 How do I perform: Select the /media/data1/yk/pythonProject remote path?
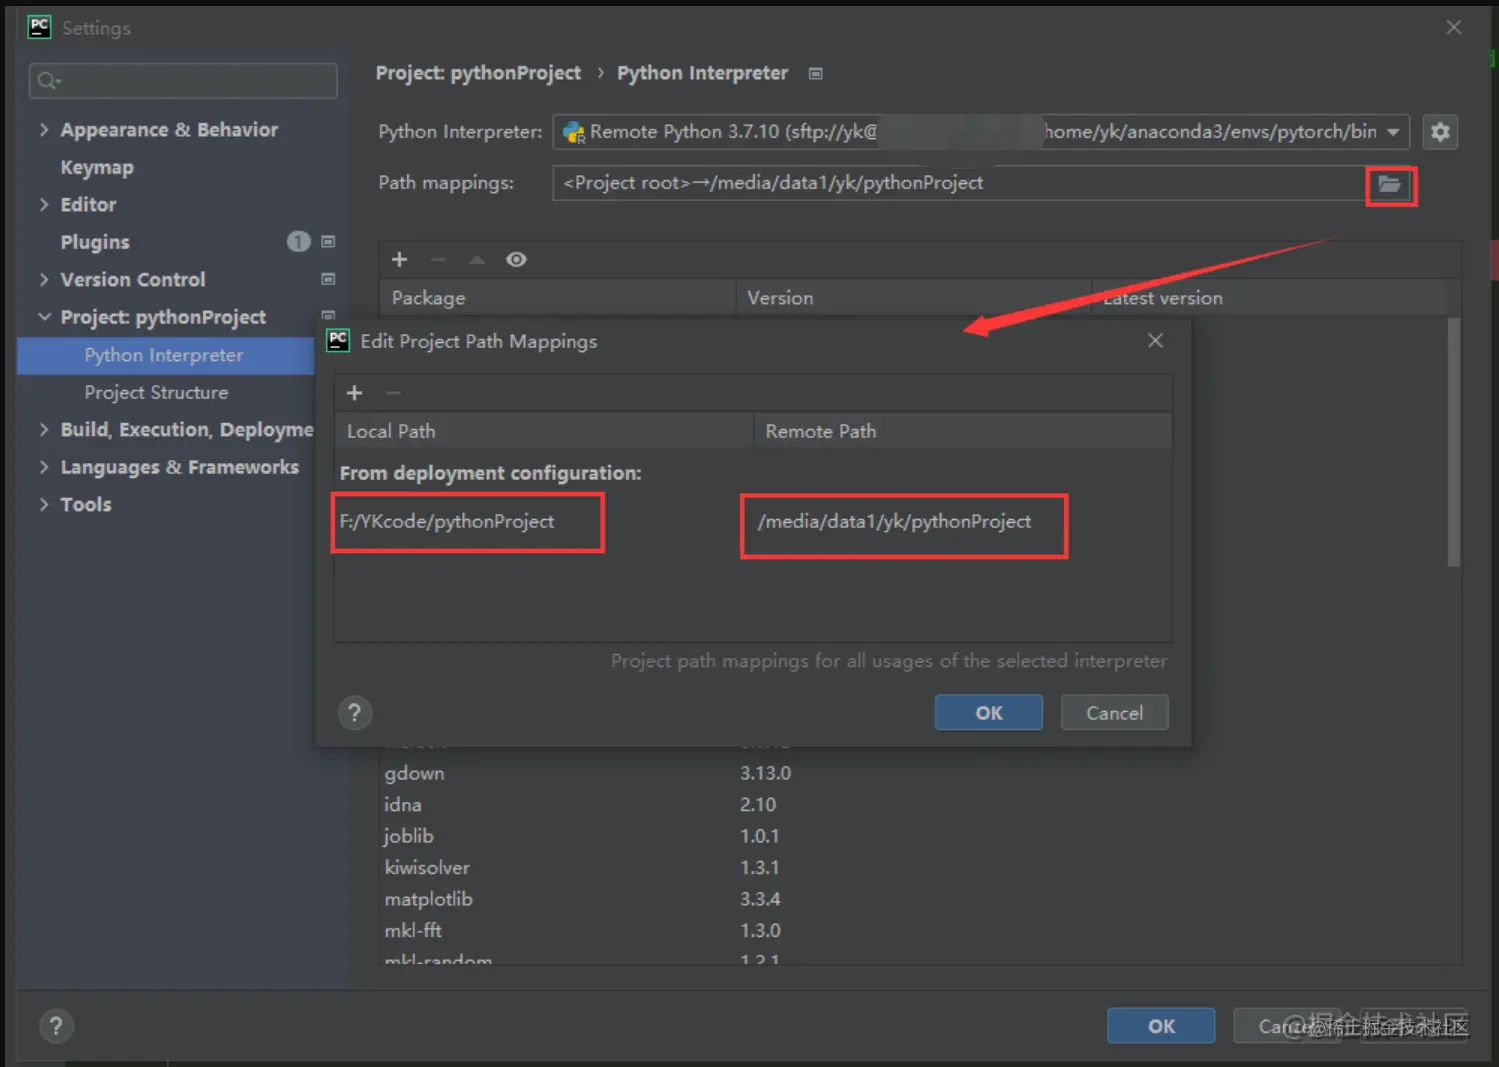tap(894, 521)
